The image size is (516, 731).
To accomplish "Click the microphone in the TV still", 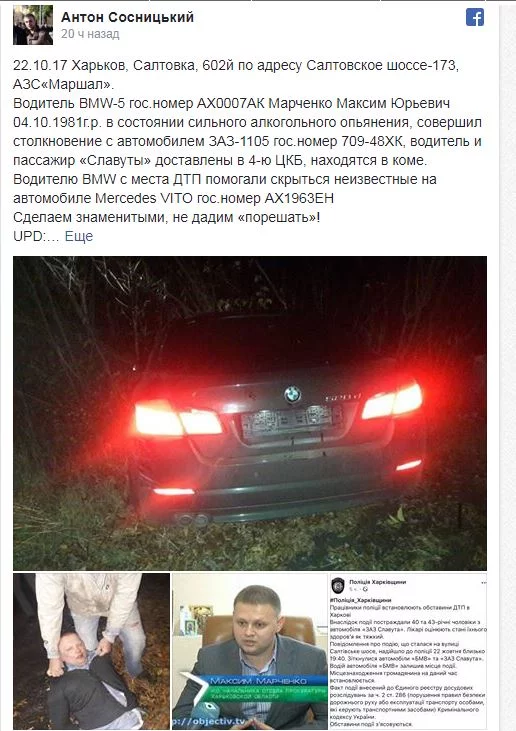I will point(207,712).
